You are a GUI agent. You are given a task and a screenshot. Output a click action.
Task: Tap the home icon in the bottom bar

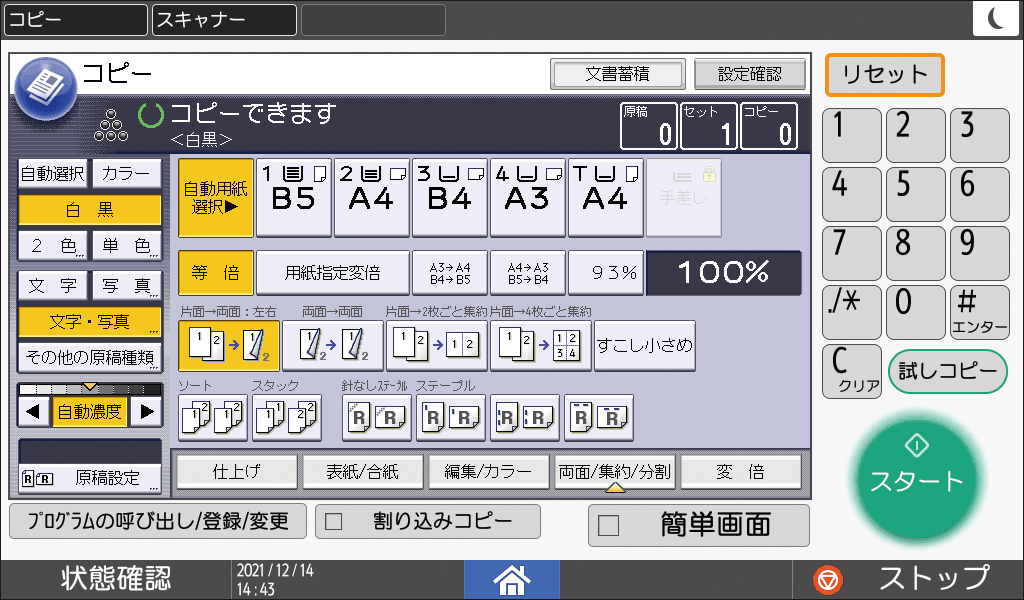[511, 578]
